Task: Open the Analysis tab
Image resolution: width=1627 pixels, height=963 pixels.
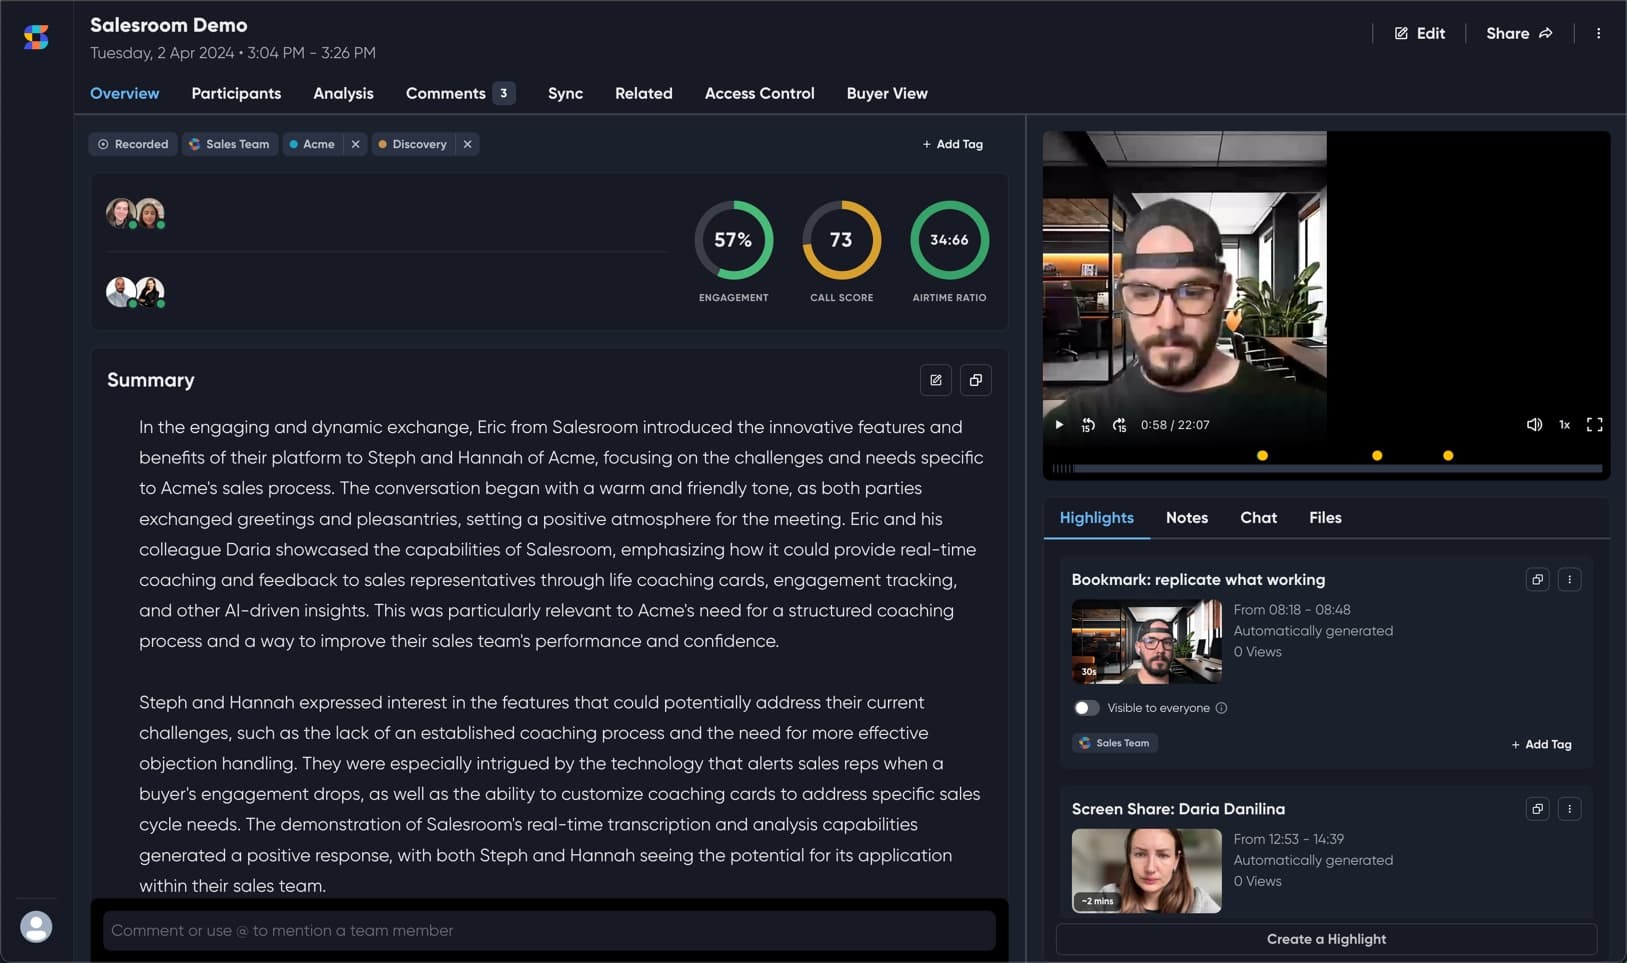Action: tap(343, 93)
